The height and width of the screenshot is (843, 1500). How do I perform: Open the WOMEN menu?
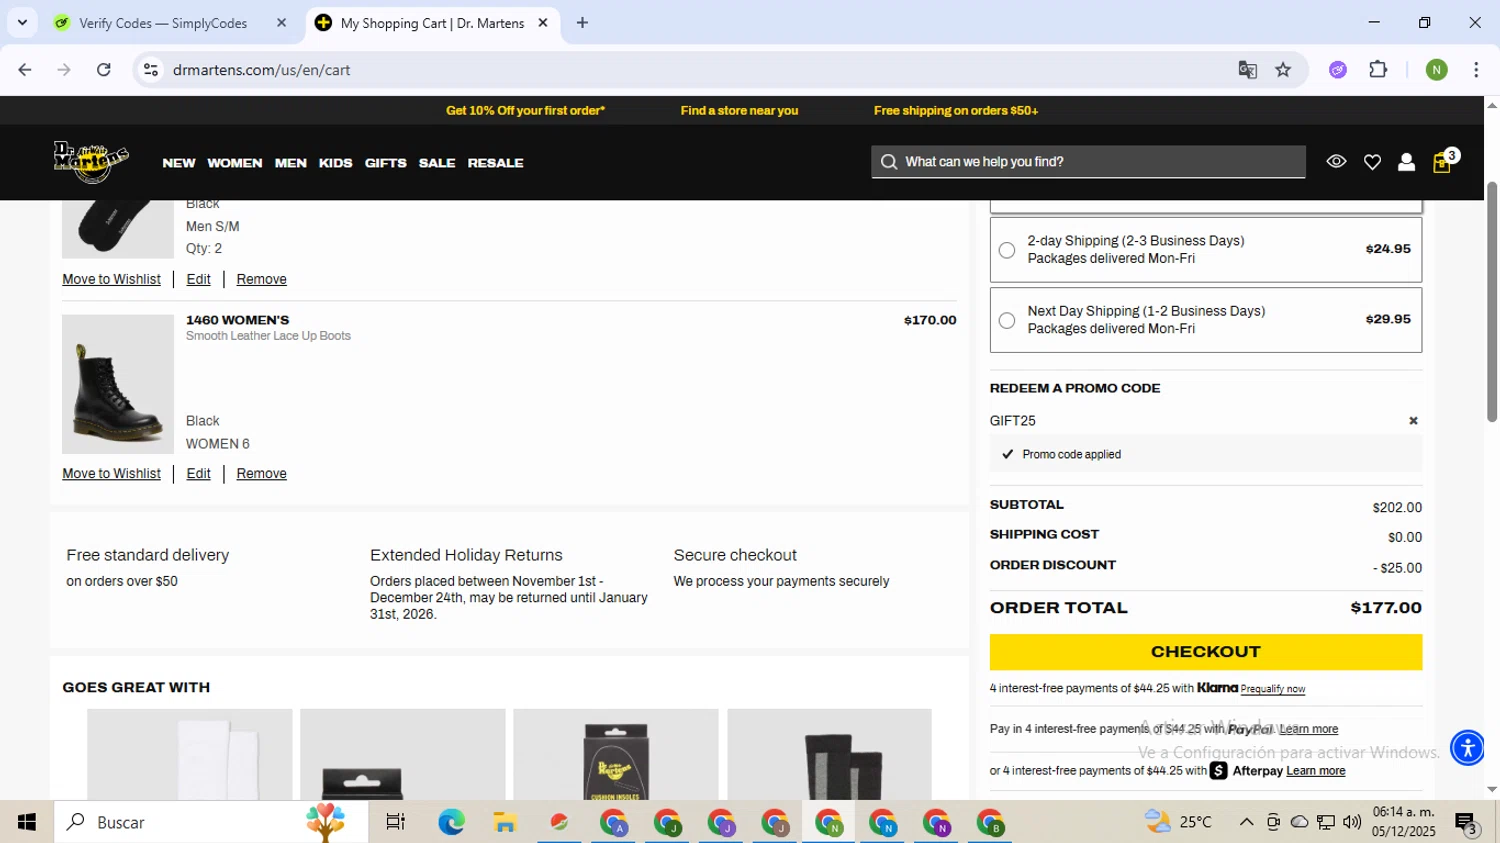(x=235, y=163)
